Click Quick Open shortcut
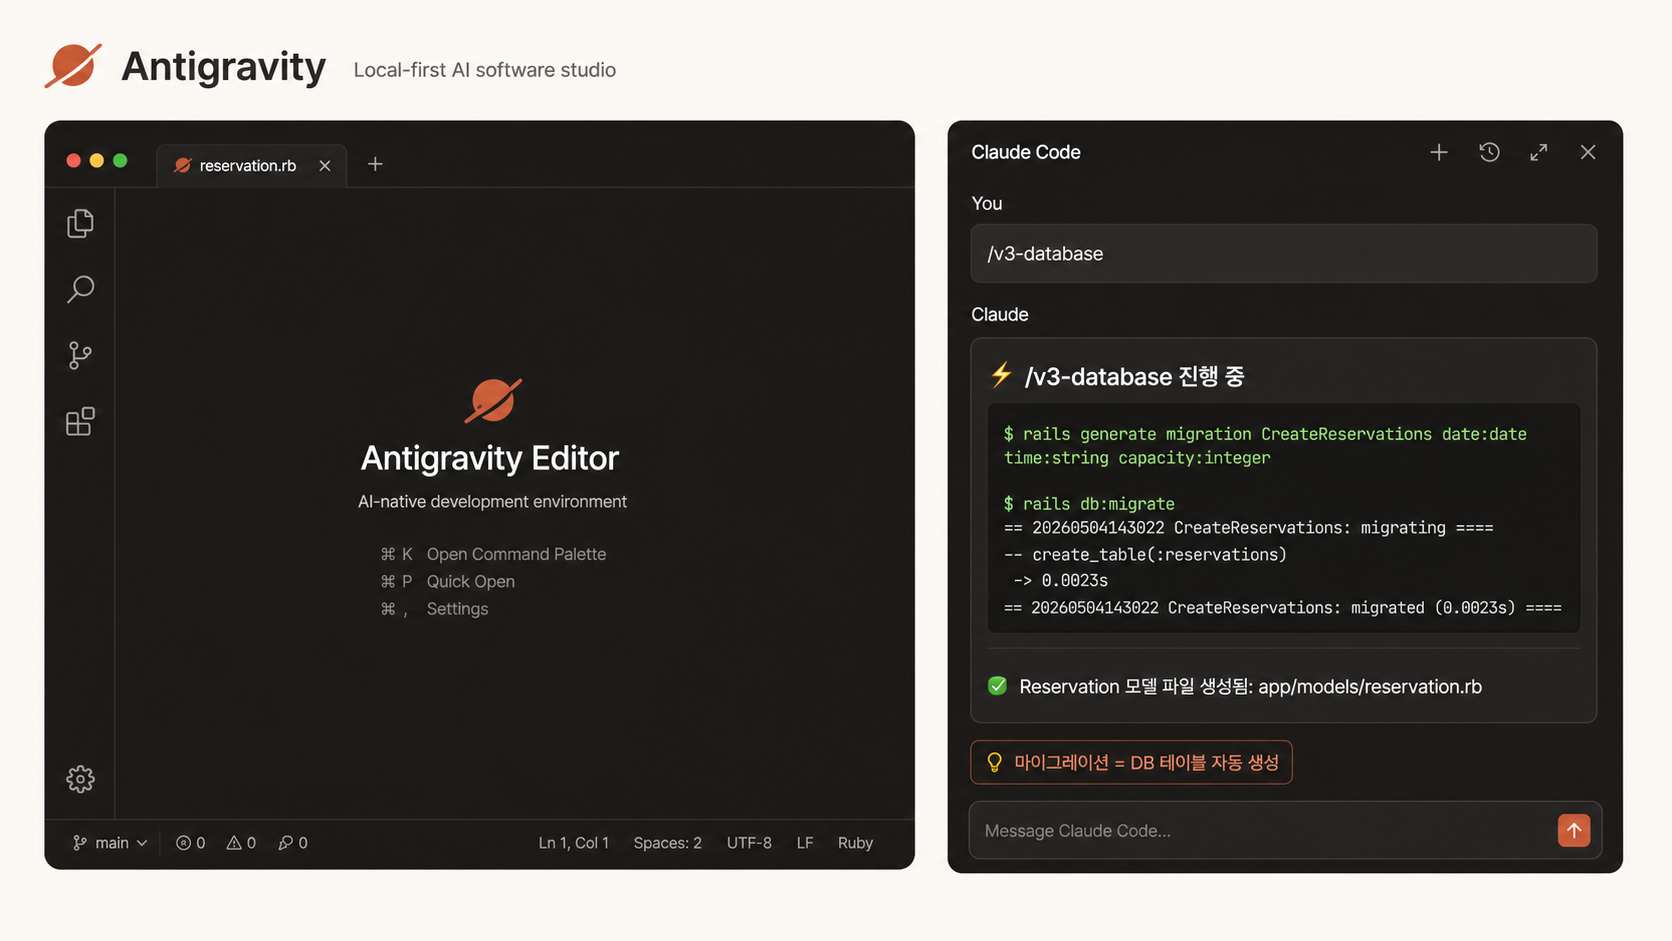The image size is (1672, 941). tap(448, 581)
